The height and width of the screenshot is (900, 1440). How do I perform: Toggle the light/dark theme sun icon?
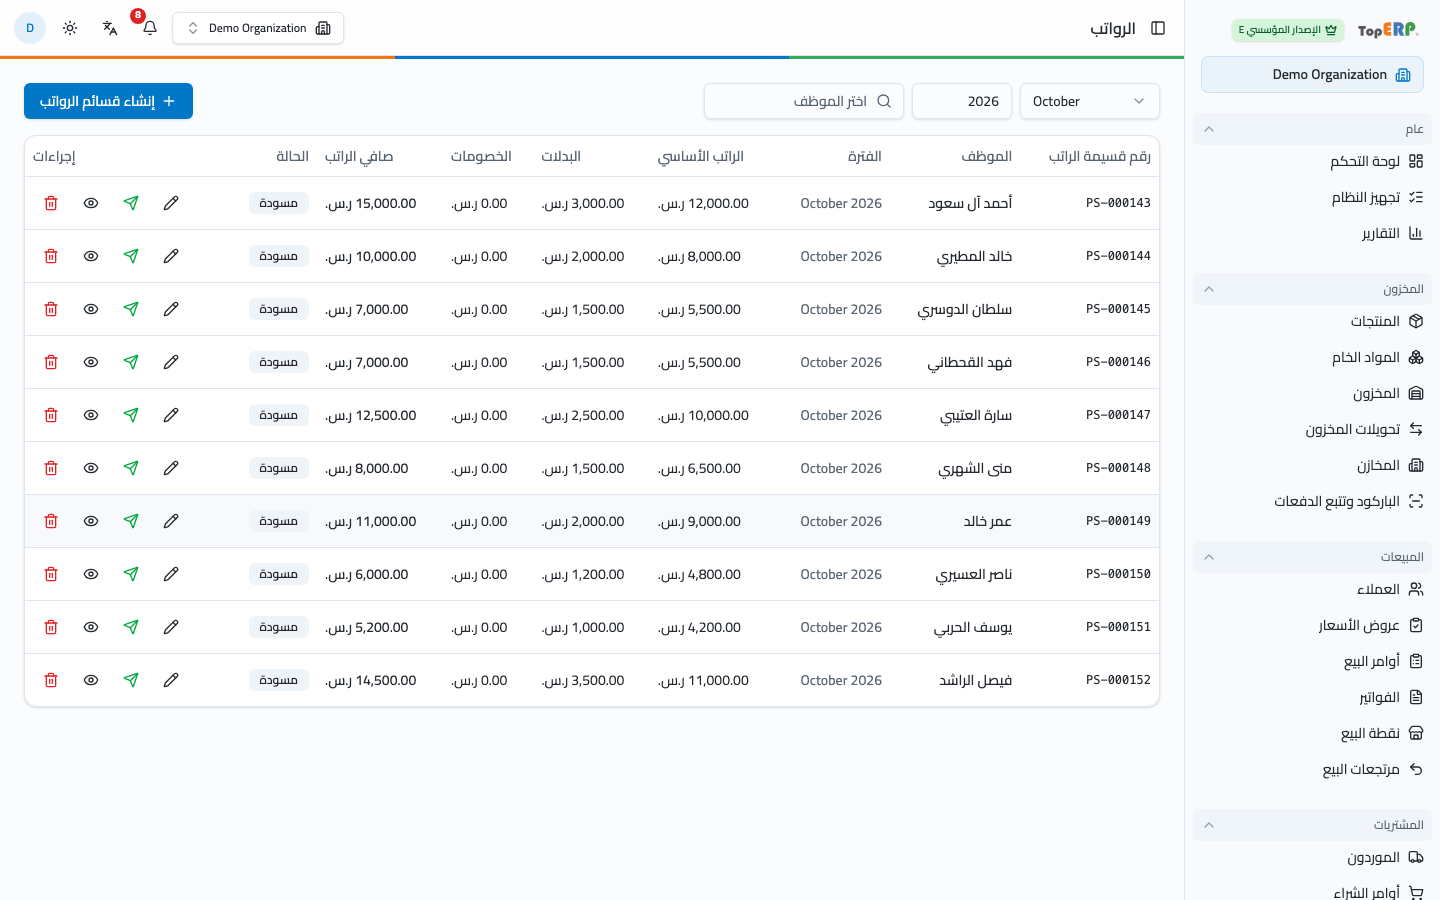tap(70, 28)
